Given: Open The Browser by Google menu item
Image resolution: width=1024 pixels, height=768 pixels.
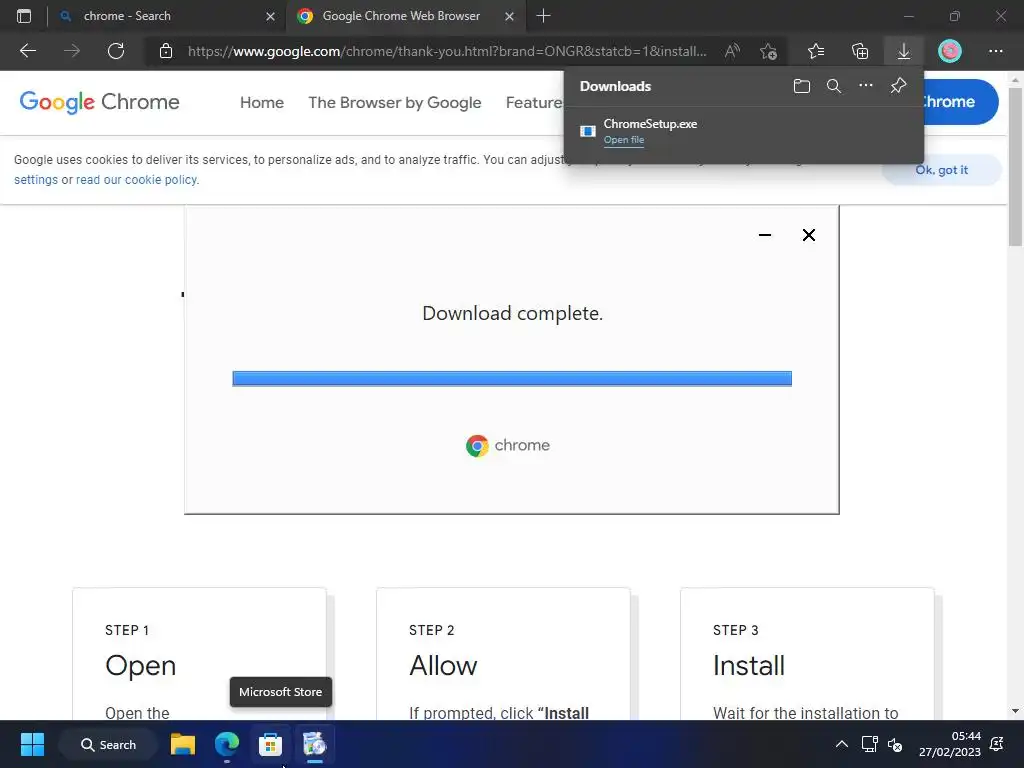Looking at the screenshot, I should pos(394,103).
